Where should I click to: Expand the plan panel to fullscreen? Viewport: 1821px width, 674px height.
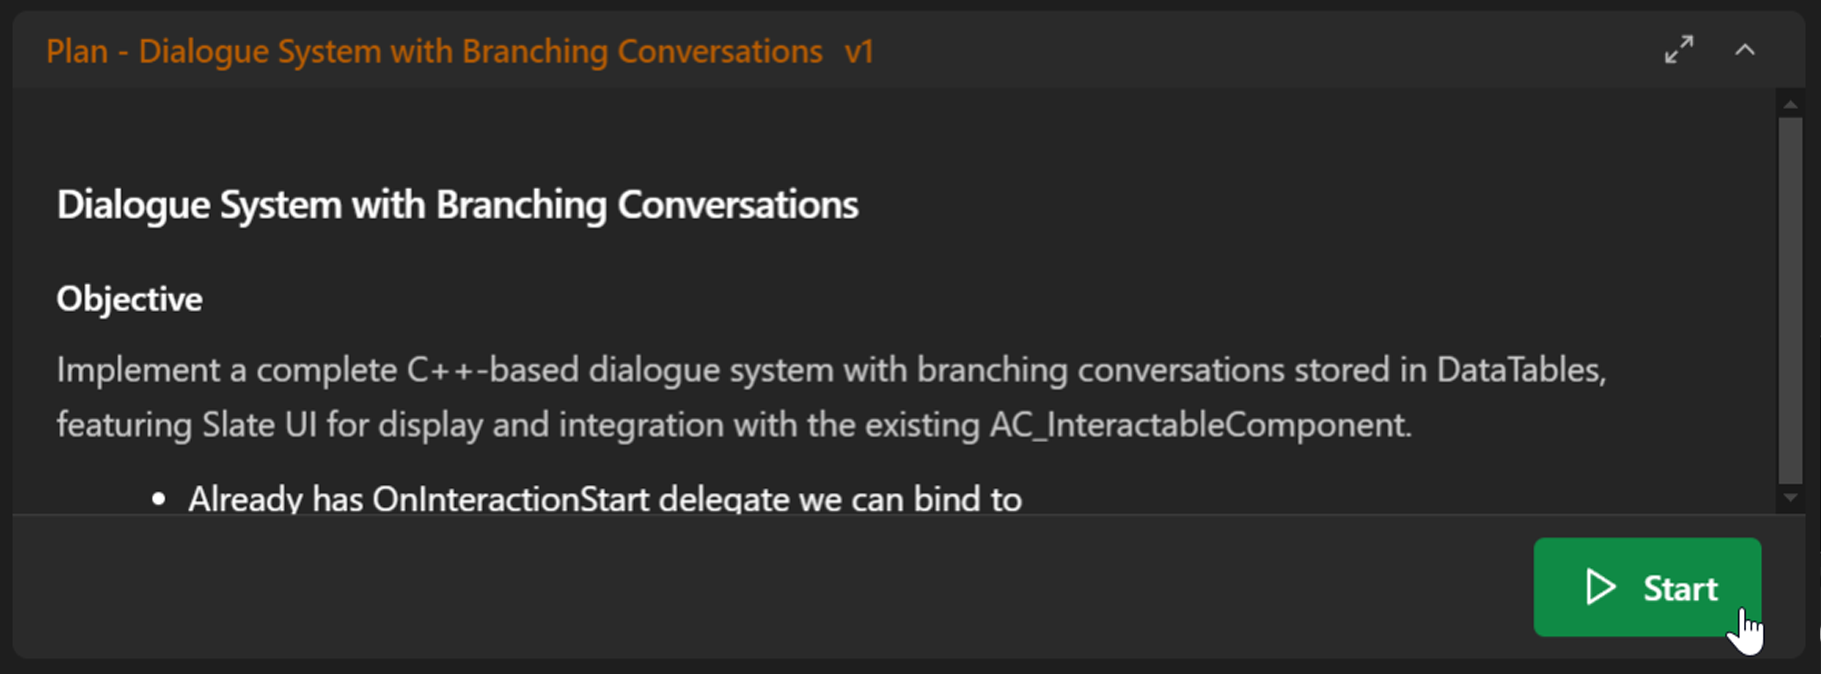[1679, 50]
